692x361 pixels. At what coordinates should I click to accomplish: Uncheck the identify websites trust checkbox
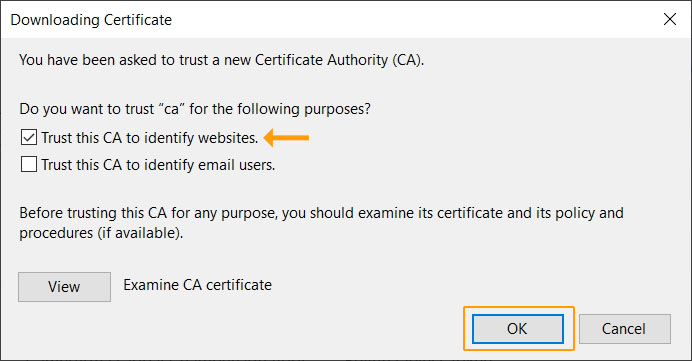point(29,138)
